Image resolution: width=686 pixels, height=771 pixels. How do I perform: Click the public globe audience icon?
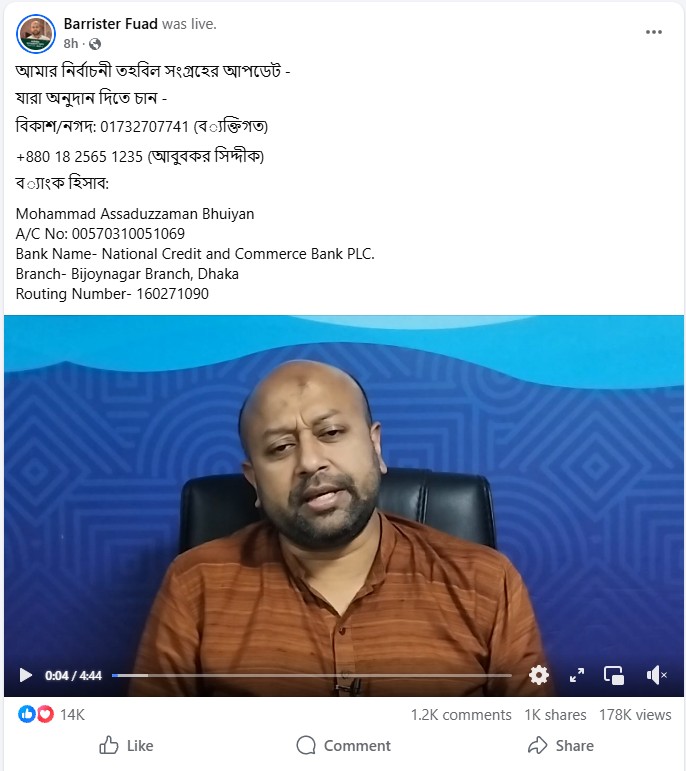[x=95, y=44]
